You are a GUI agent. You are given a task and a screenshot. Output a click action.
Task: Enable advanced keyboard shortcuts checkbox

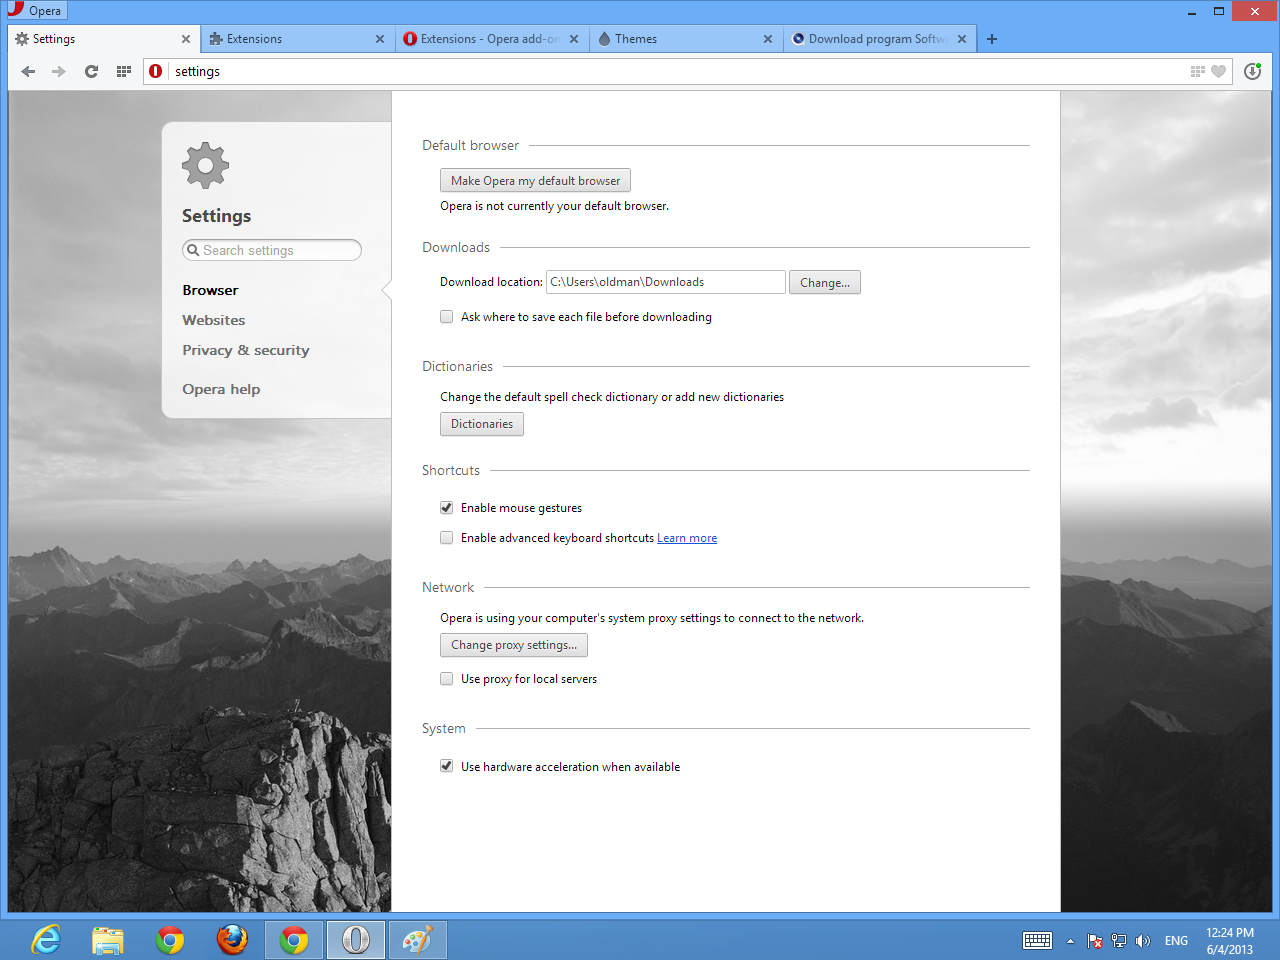[x=447, y=538]
